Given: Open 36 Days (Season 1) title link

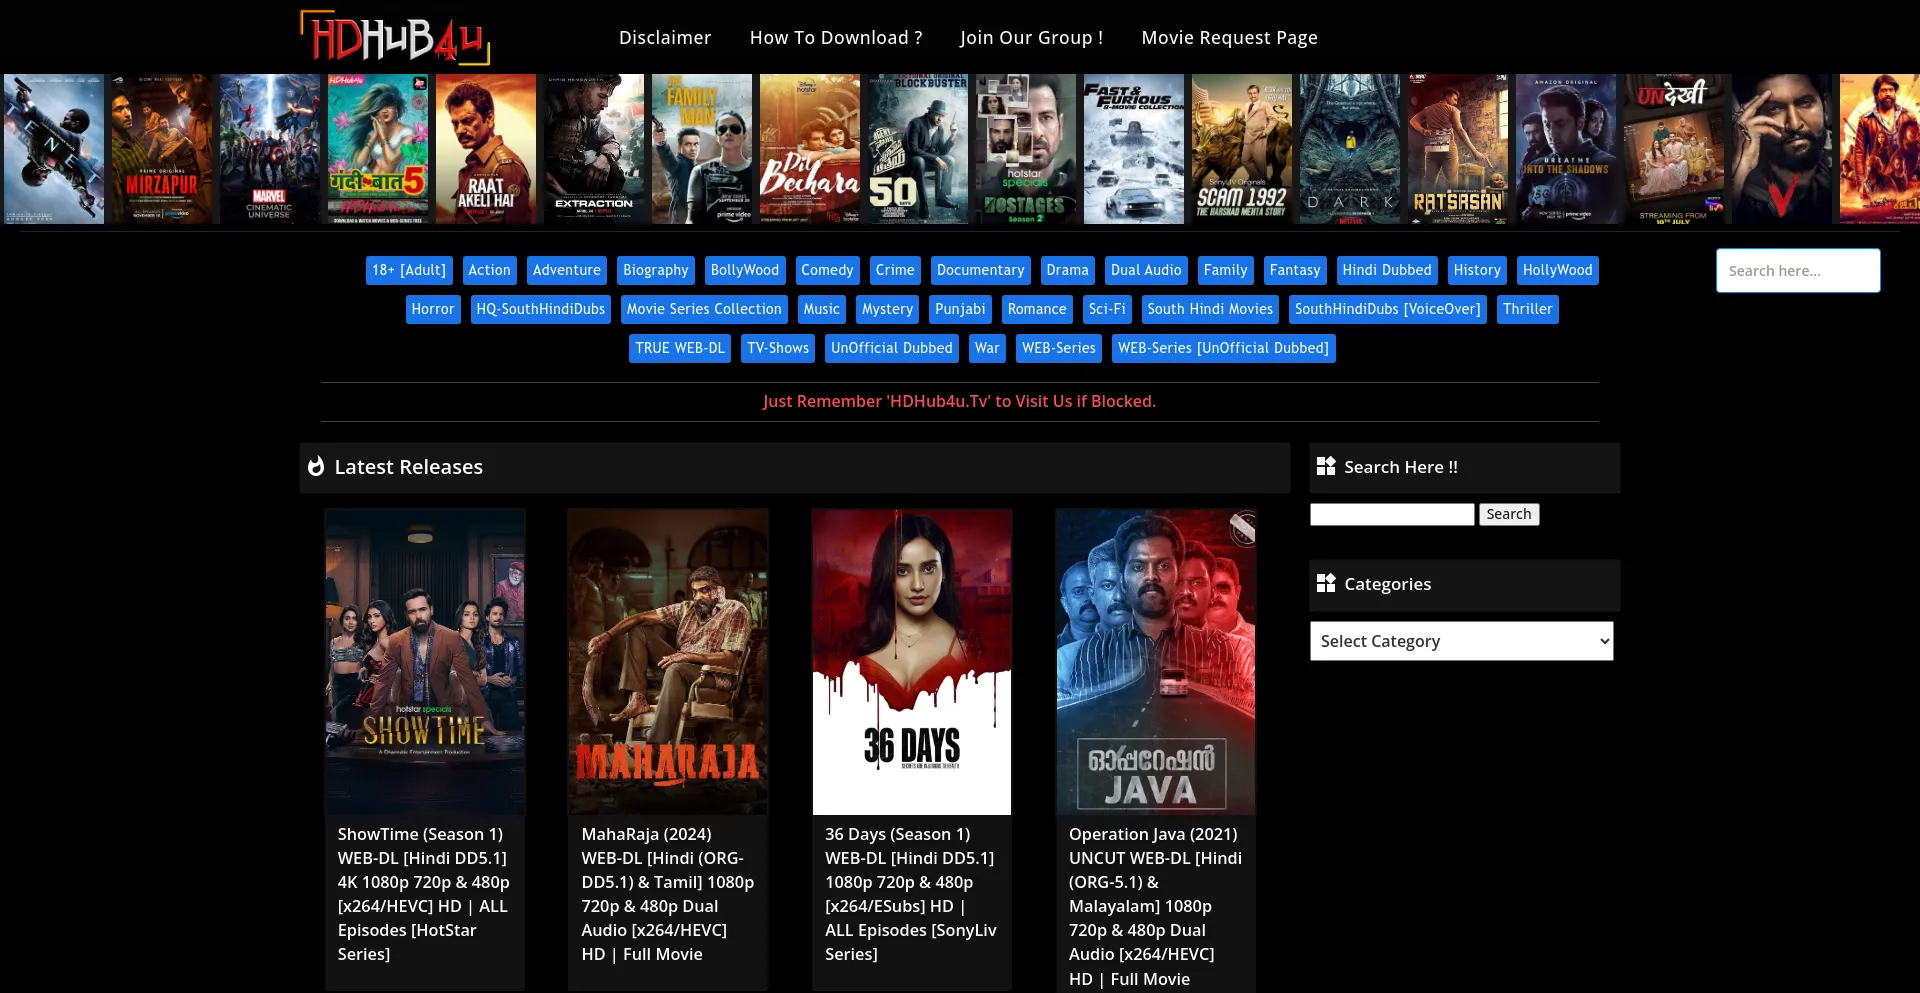Looking at the screenshot, I should click(911, 894).
